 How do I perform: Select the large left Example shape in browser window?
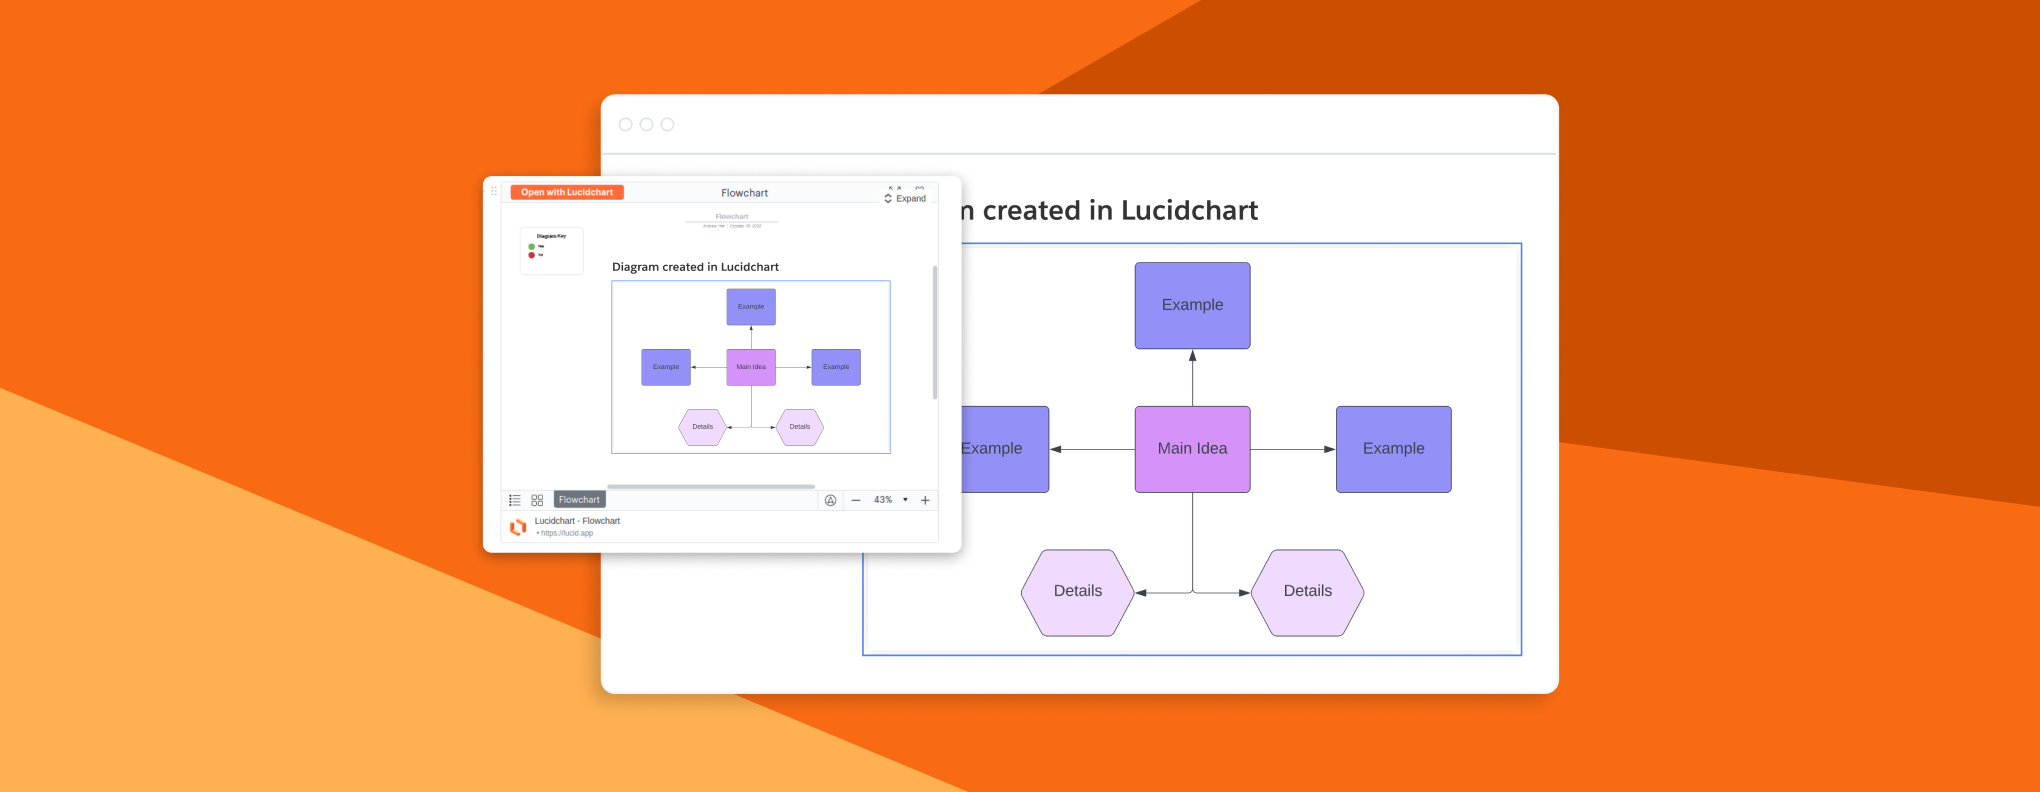pyautogui.click(x=1005, y=449)
